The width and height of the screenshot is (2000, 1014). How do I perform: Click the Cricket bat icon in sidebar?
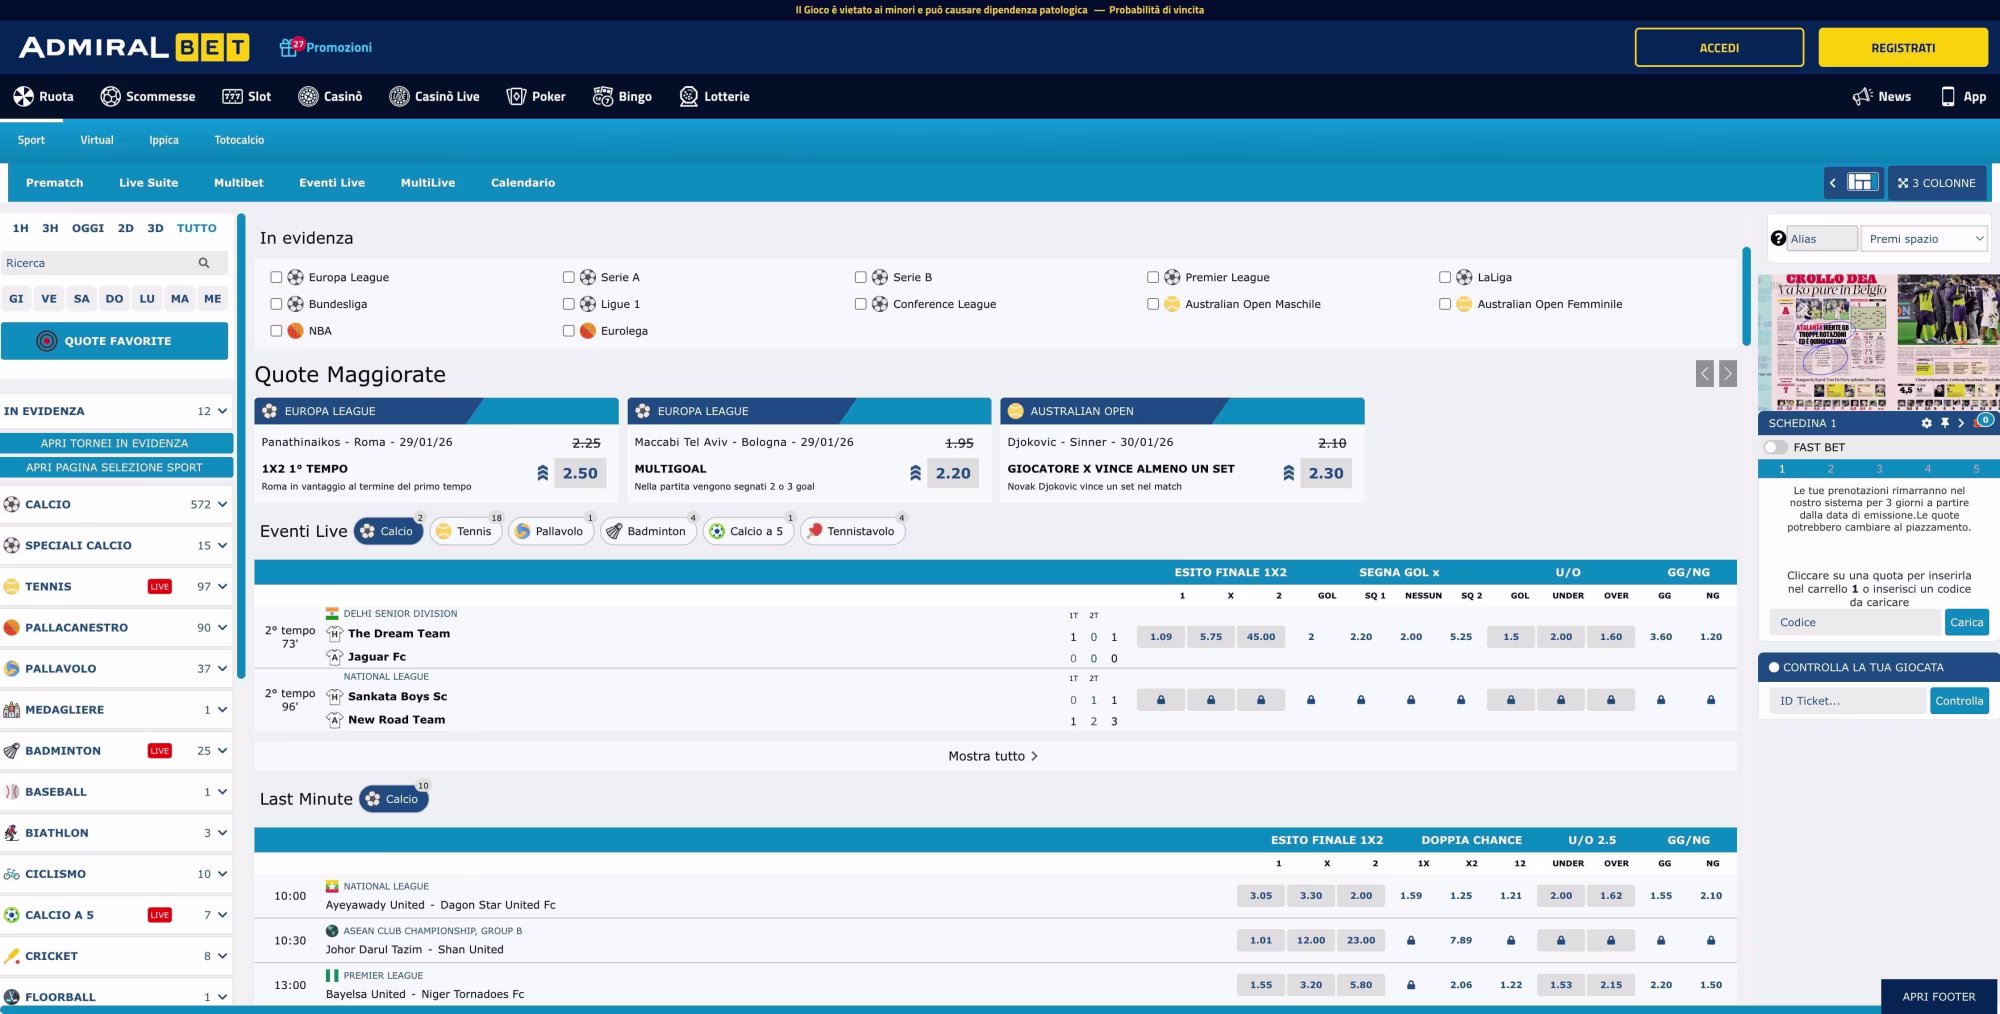click(12, 956)
